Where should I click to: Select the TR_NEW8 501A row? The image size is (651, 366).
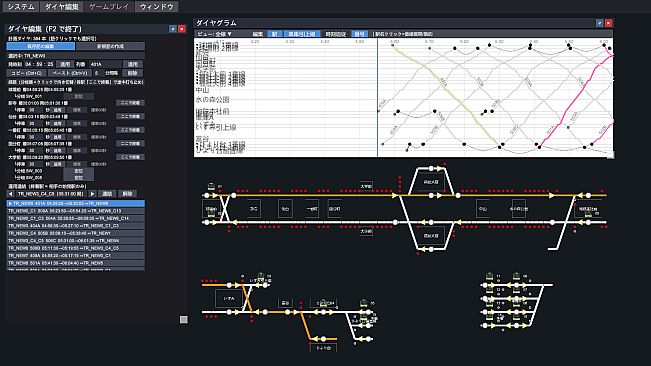point(76,263)
